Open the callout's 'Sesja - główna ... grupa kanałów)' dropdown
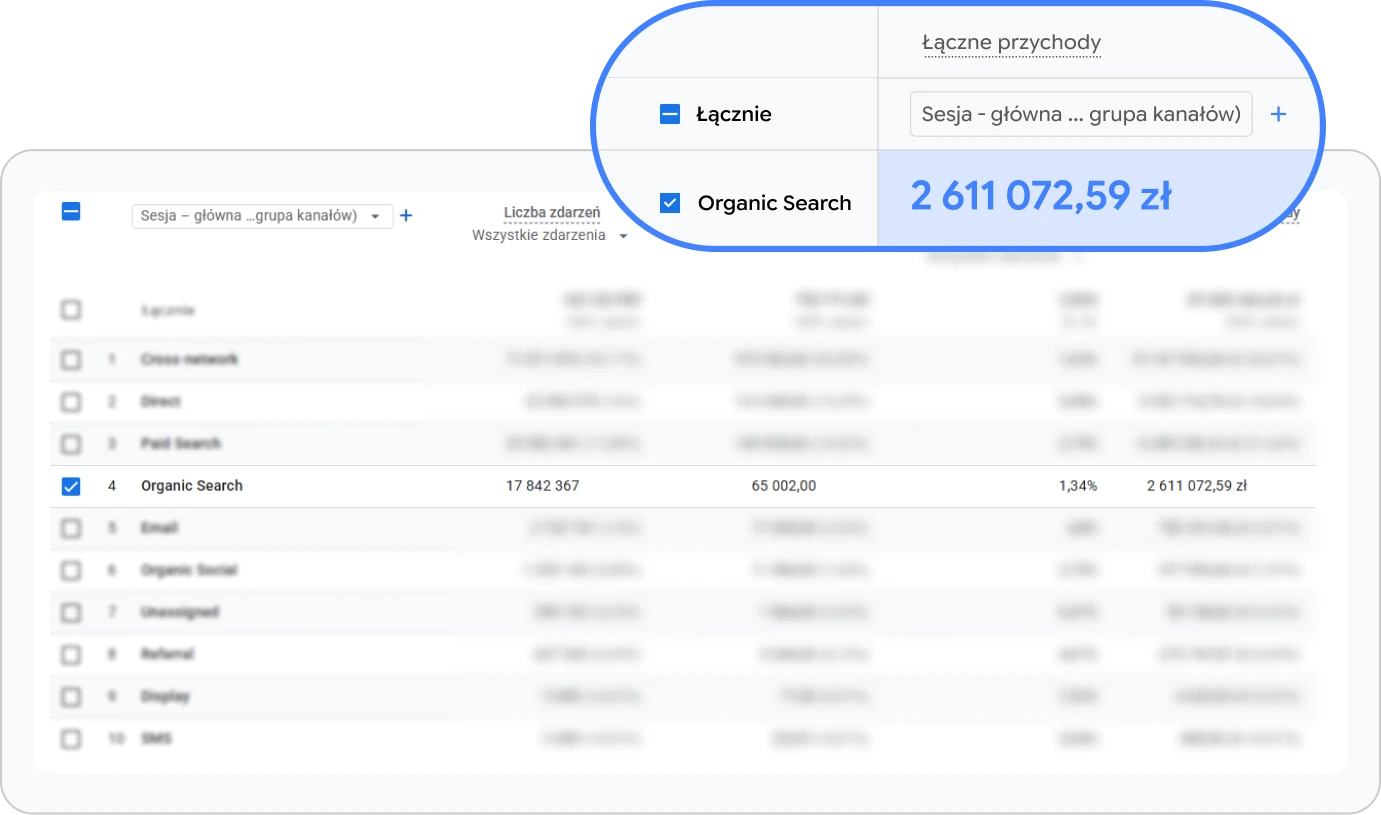Viewport: 1381px width, 815px height. point(1081,114)
